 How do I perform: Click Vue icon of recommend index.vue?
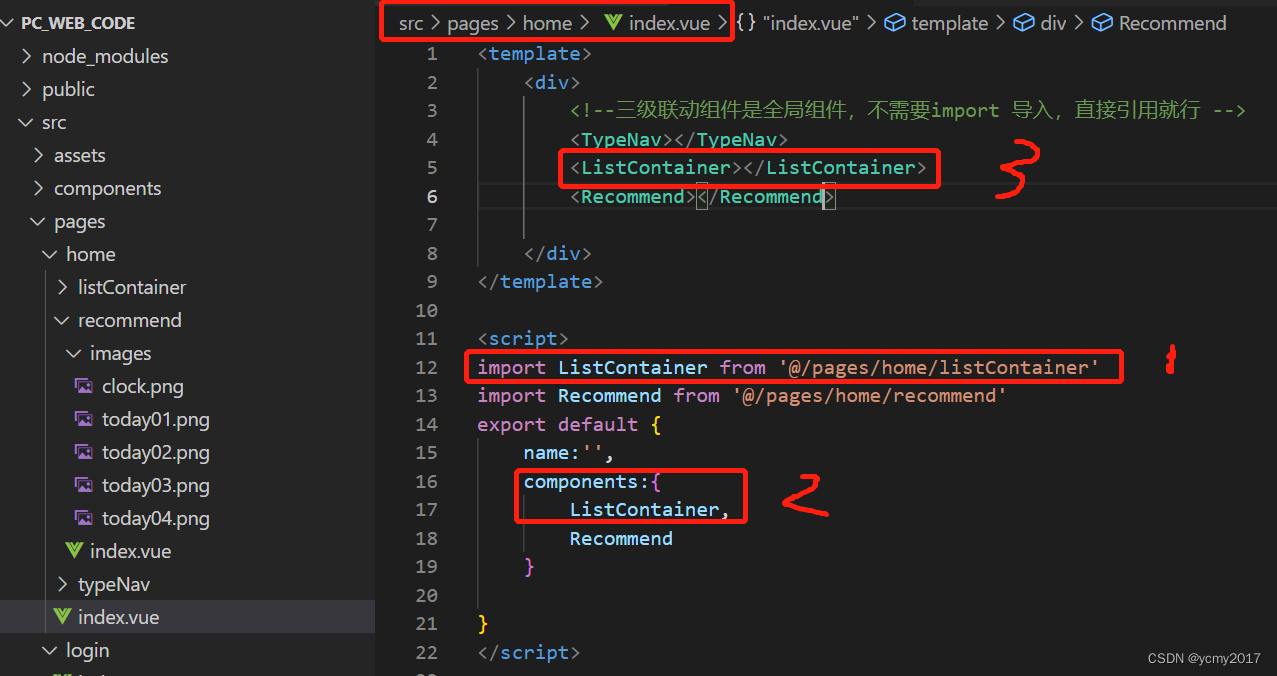pos(73,551)
